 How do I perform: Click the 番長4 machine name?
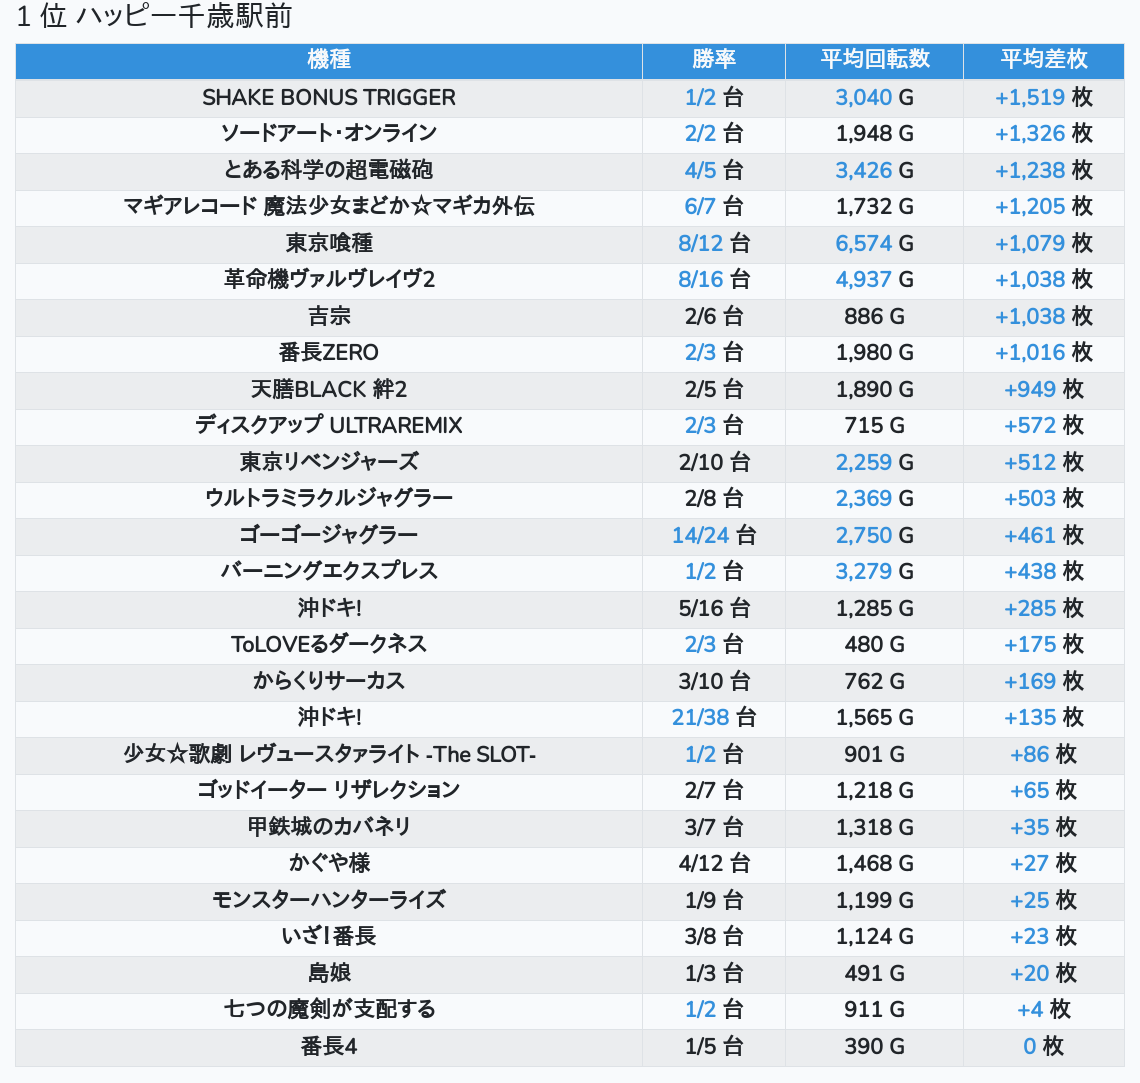329,1046
